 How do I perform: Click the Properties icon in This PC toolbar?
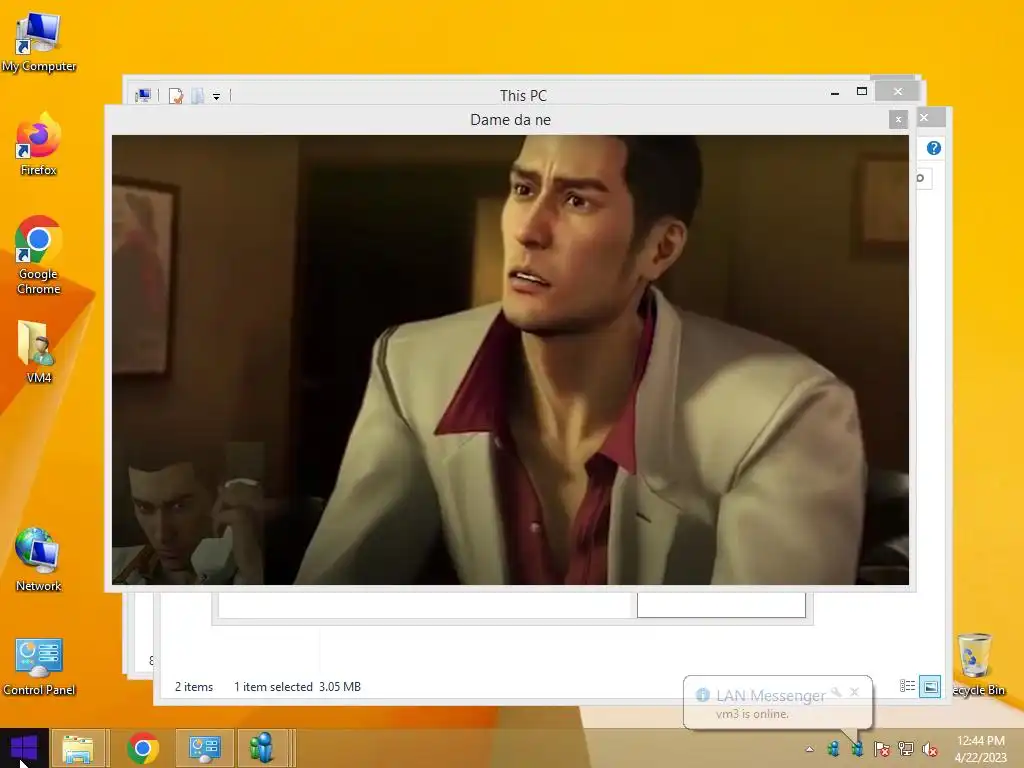[176, 96]
